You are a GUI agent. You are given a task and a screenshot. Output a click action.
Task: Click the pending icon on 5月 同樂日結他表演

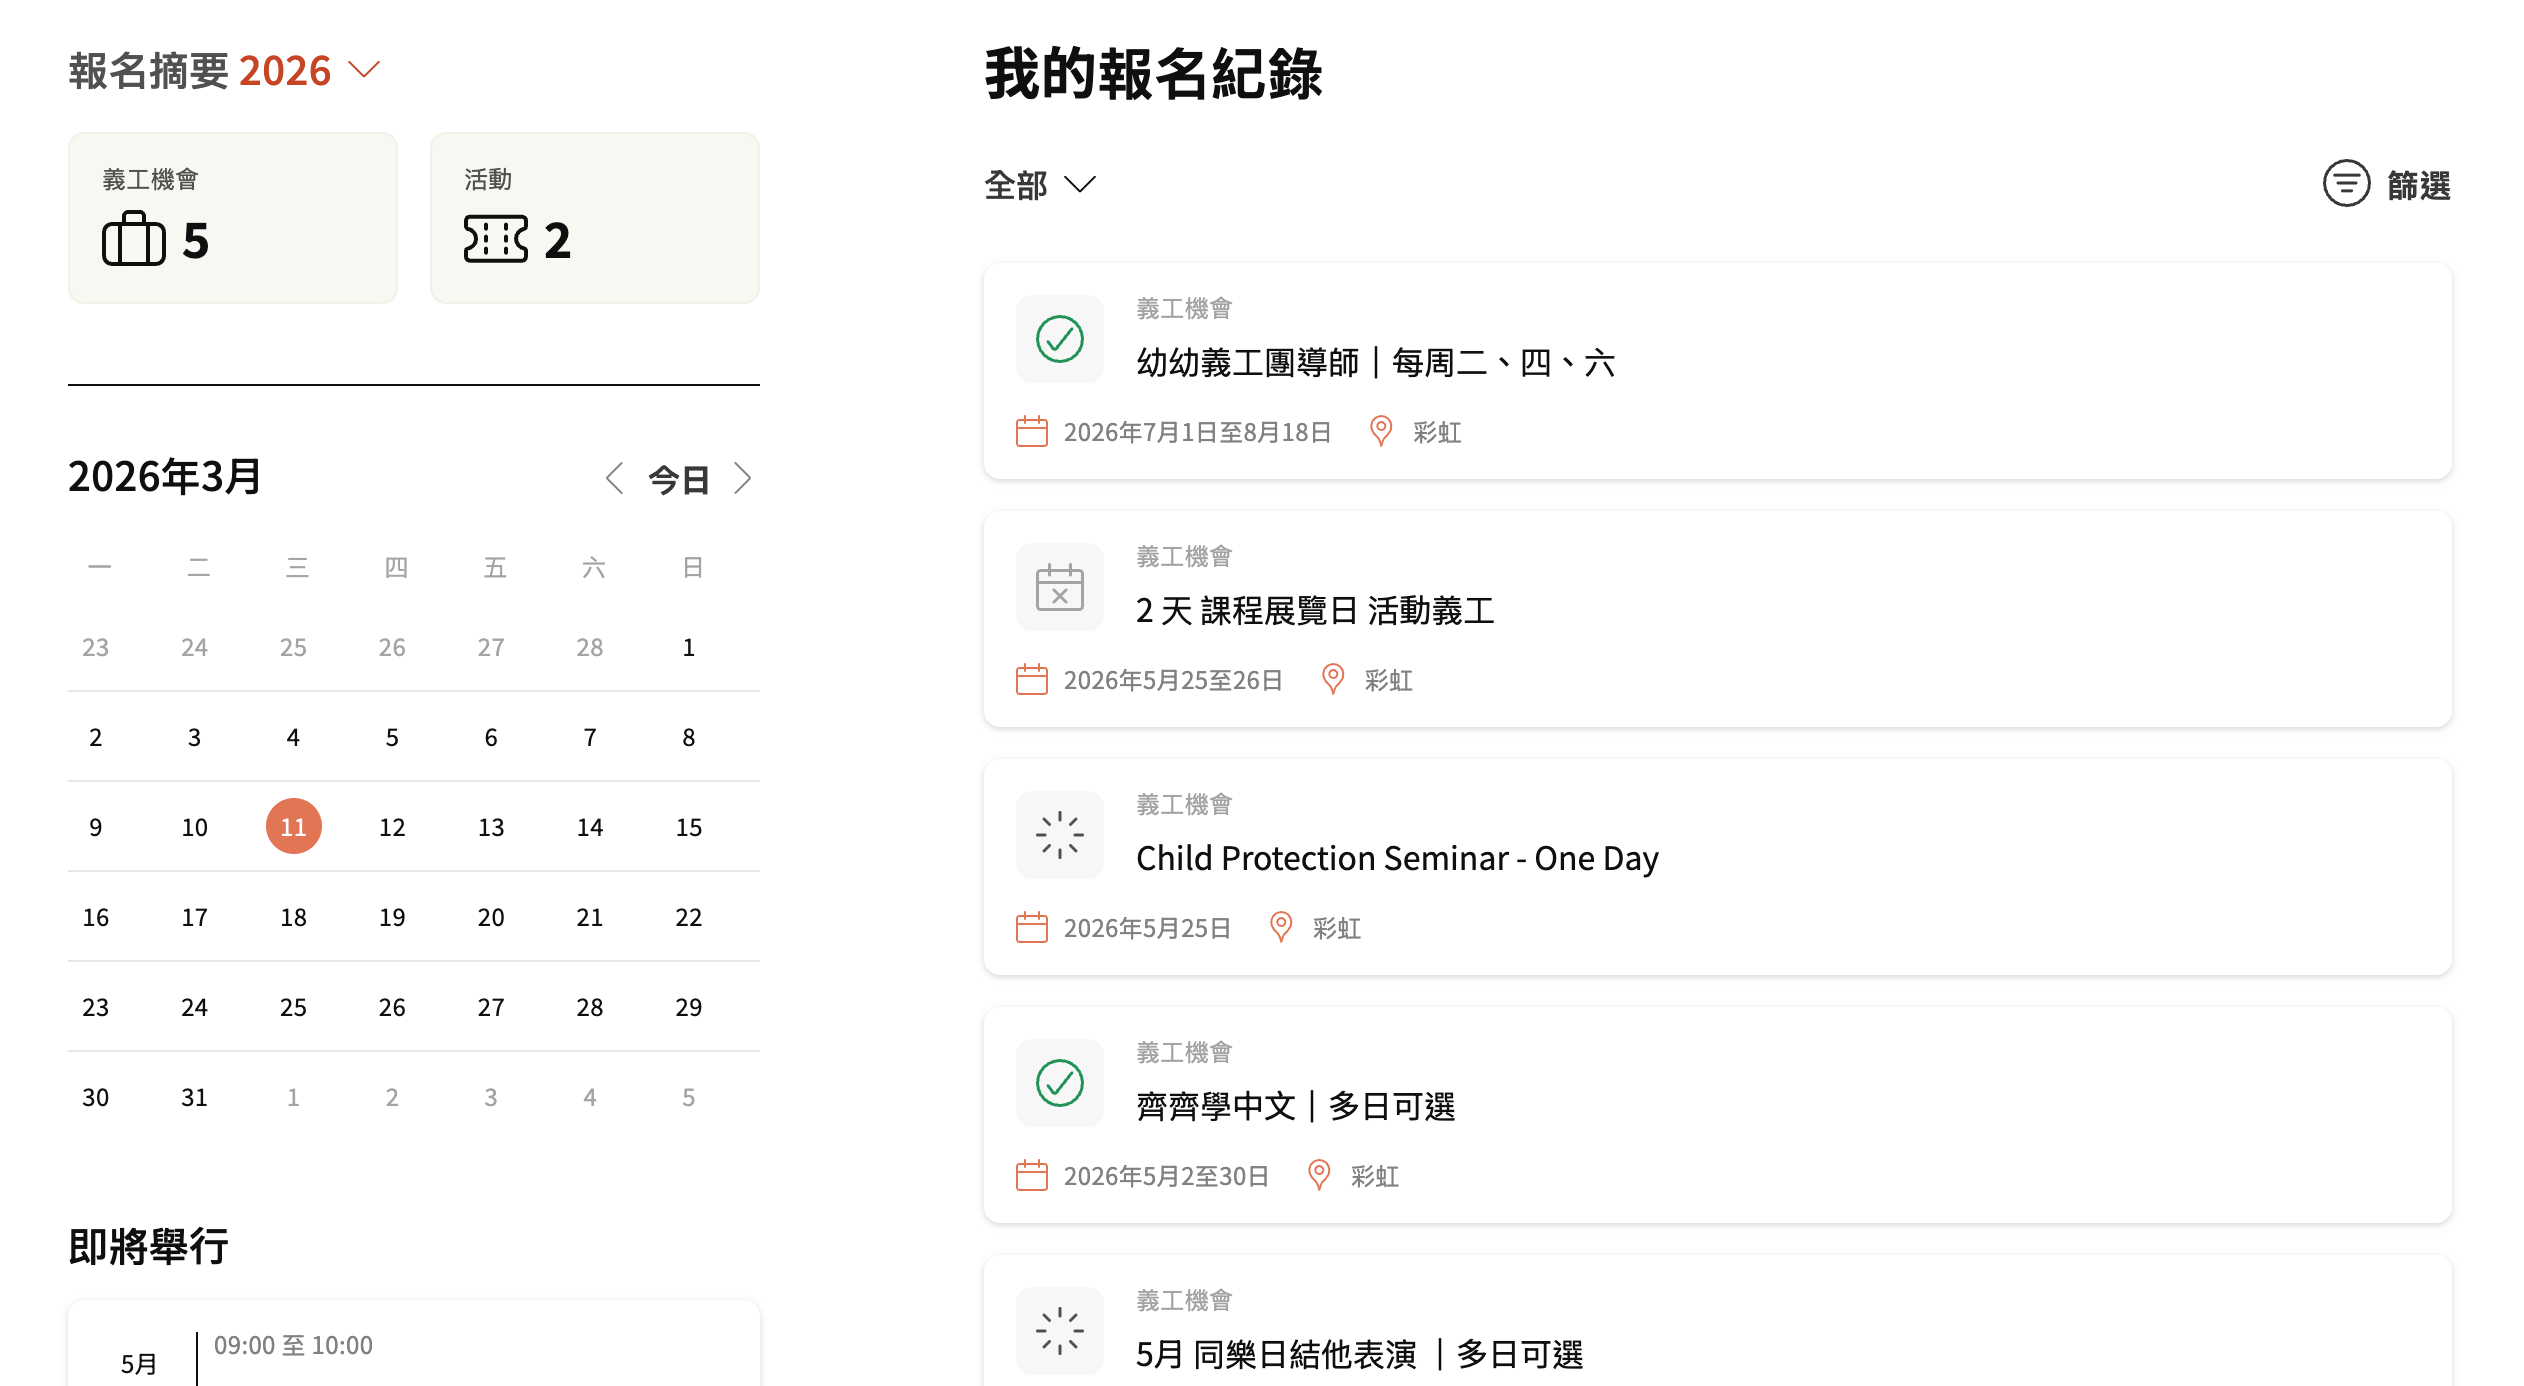1059,1331
